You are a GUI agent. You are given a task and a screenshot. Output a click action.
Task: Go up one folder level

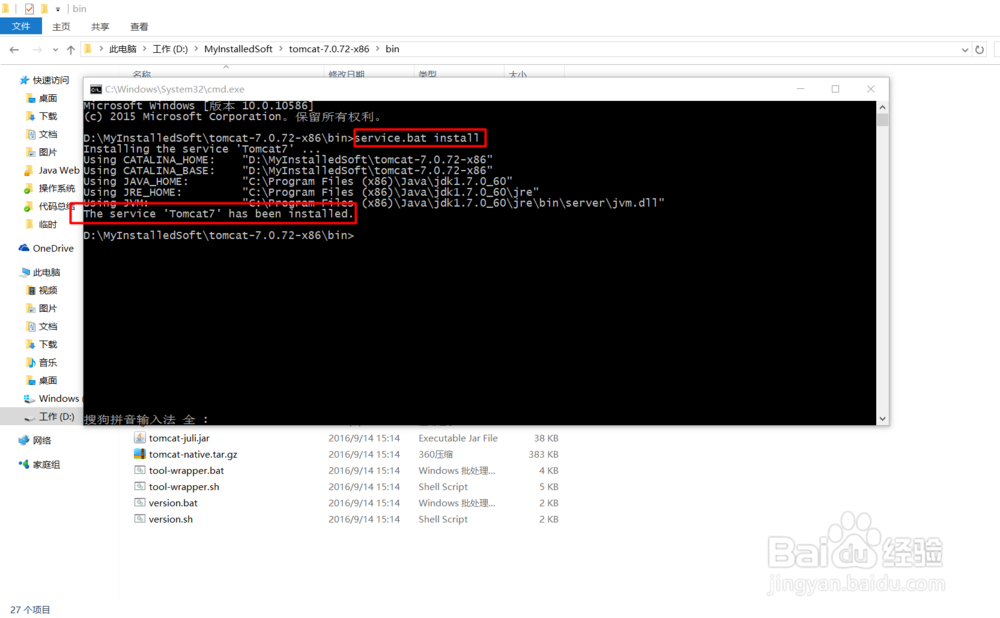click(x=70, y=49)
